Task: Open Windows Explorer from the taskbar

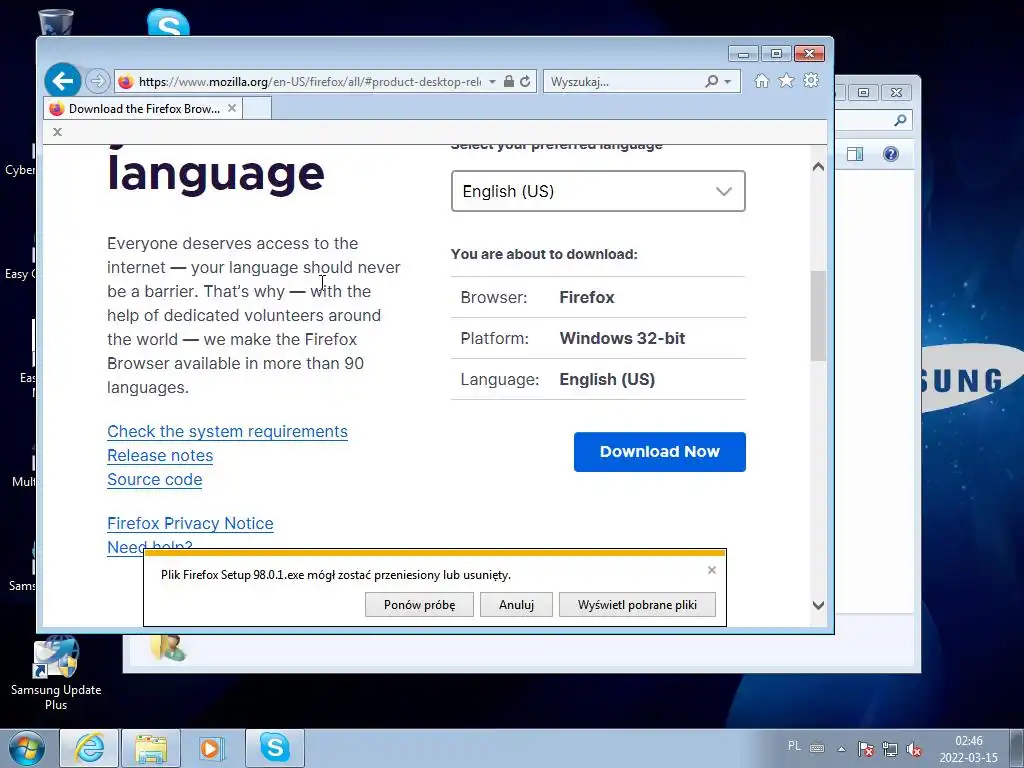Action: [x=151, y=748]
